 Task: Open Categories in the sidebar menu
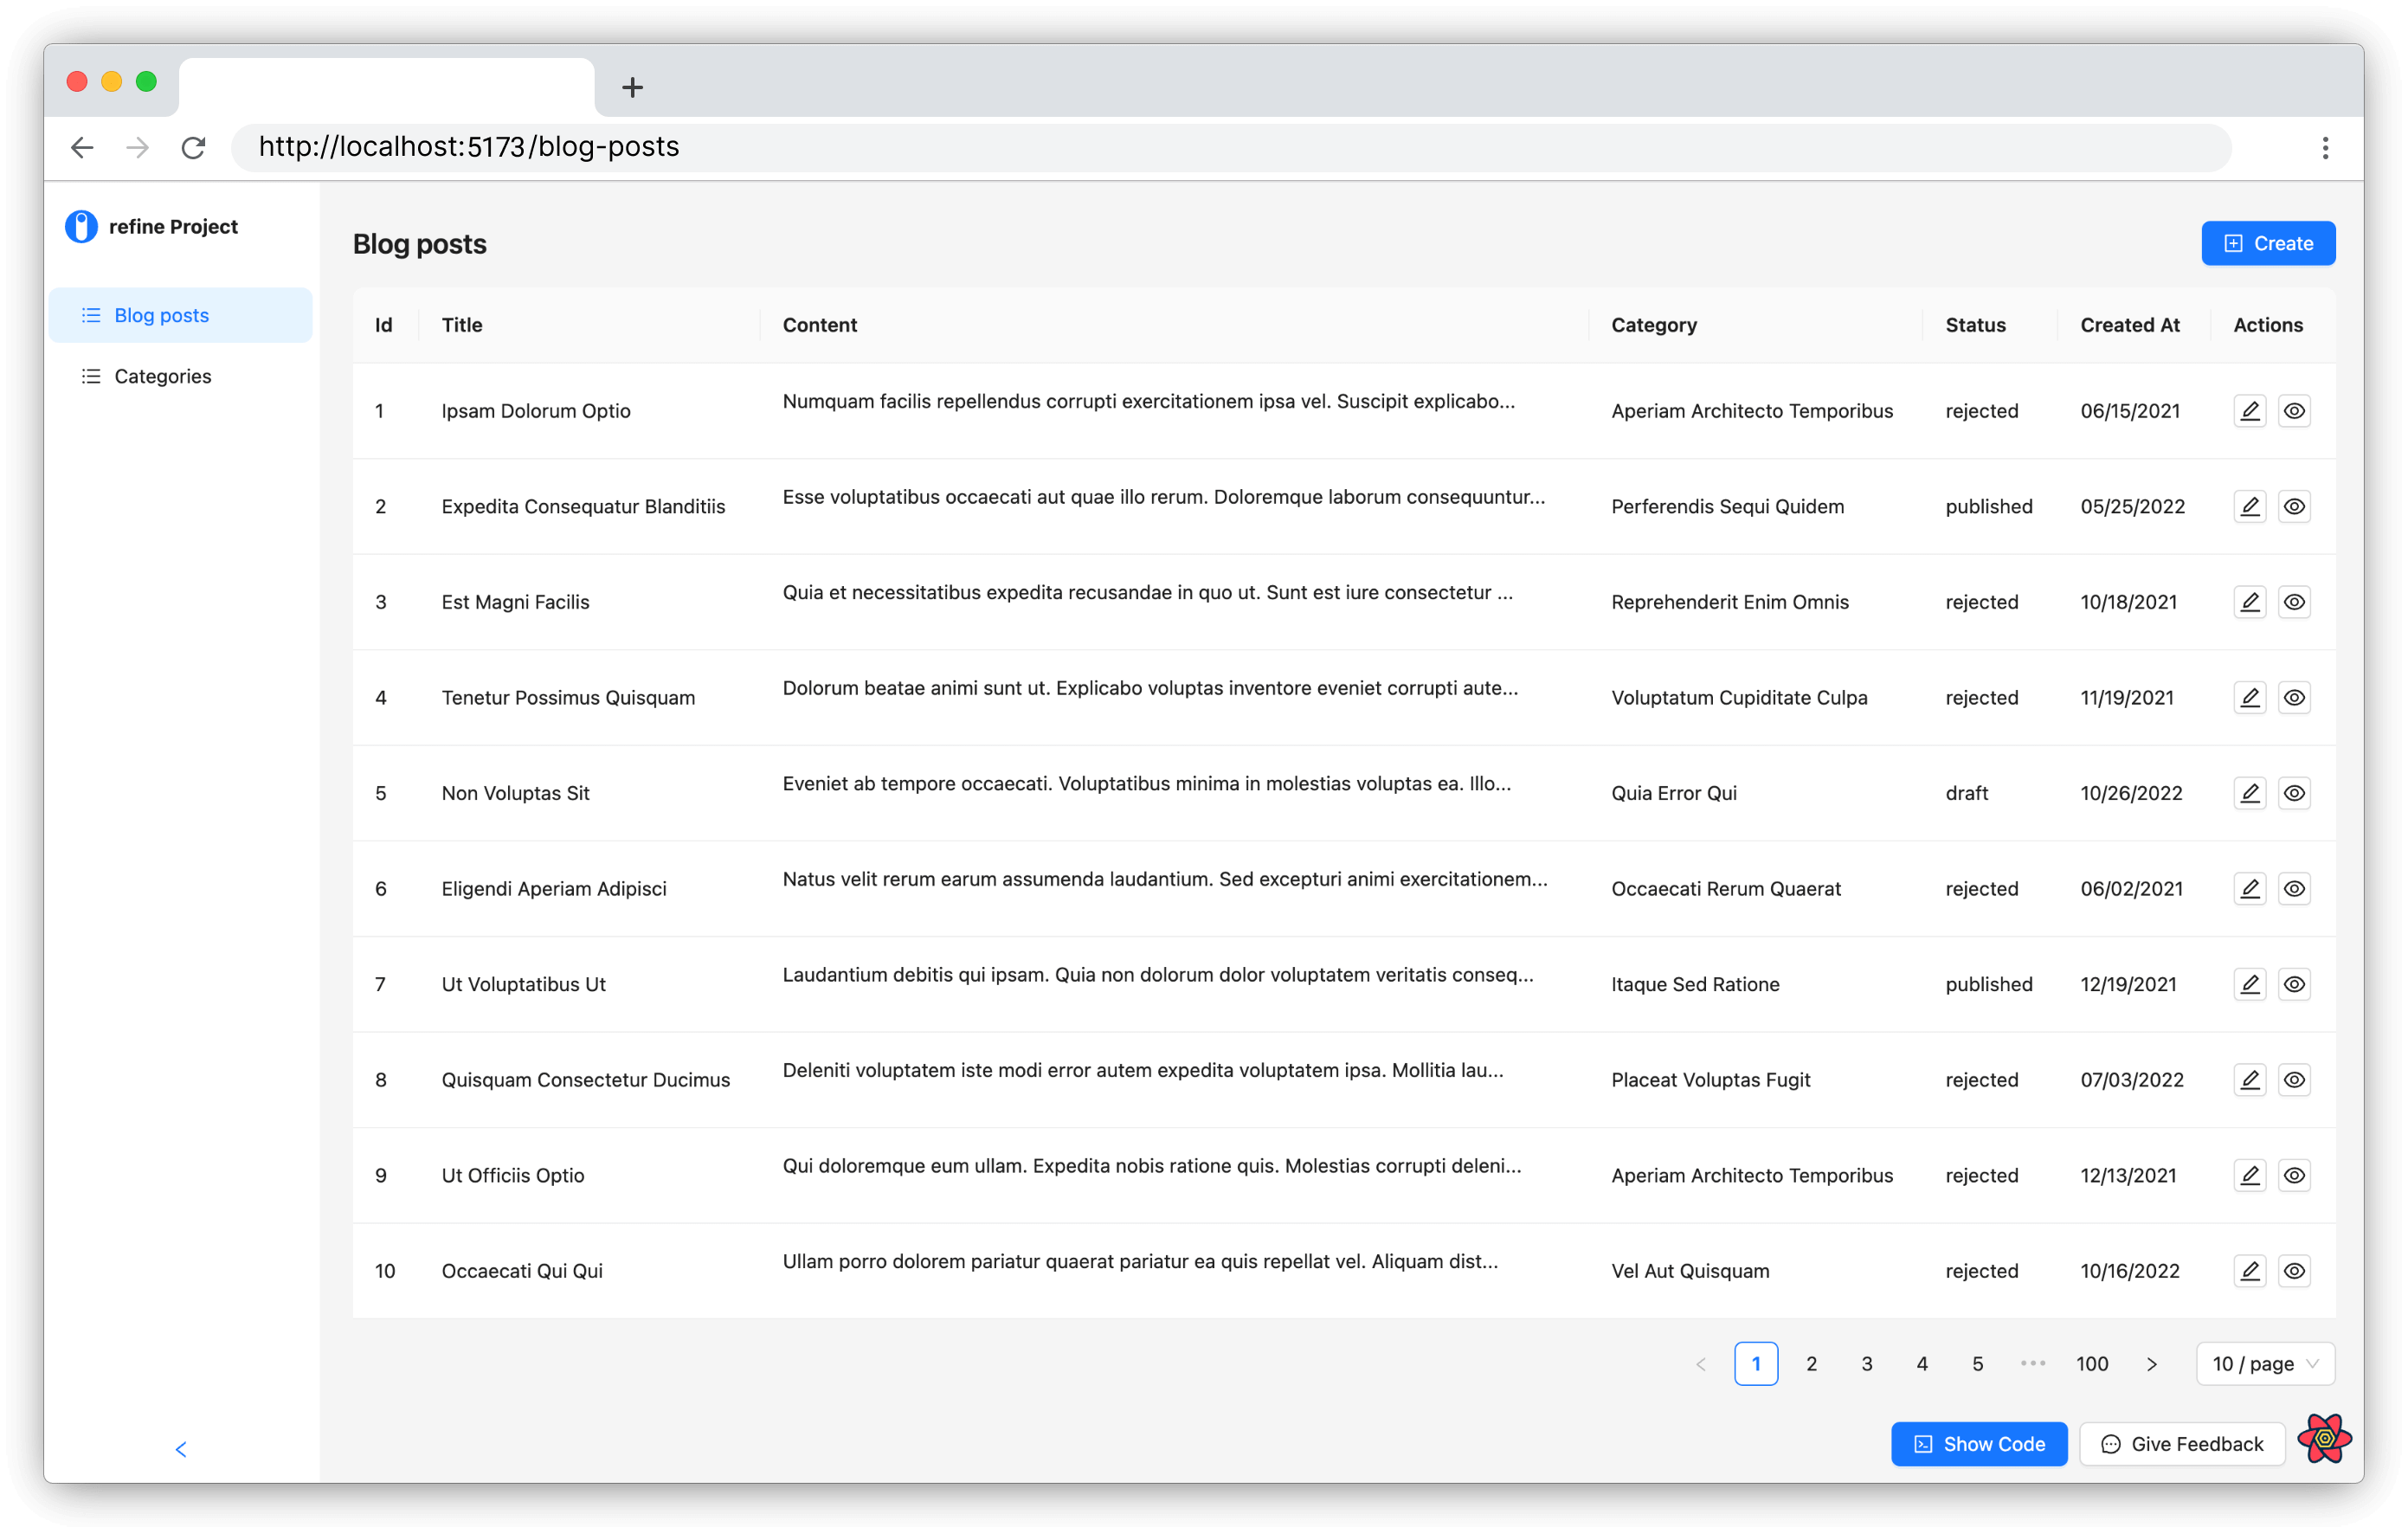[x=163, y=377]
